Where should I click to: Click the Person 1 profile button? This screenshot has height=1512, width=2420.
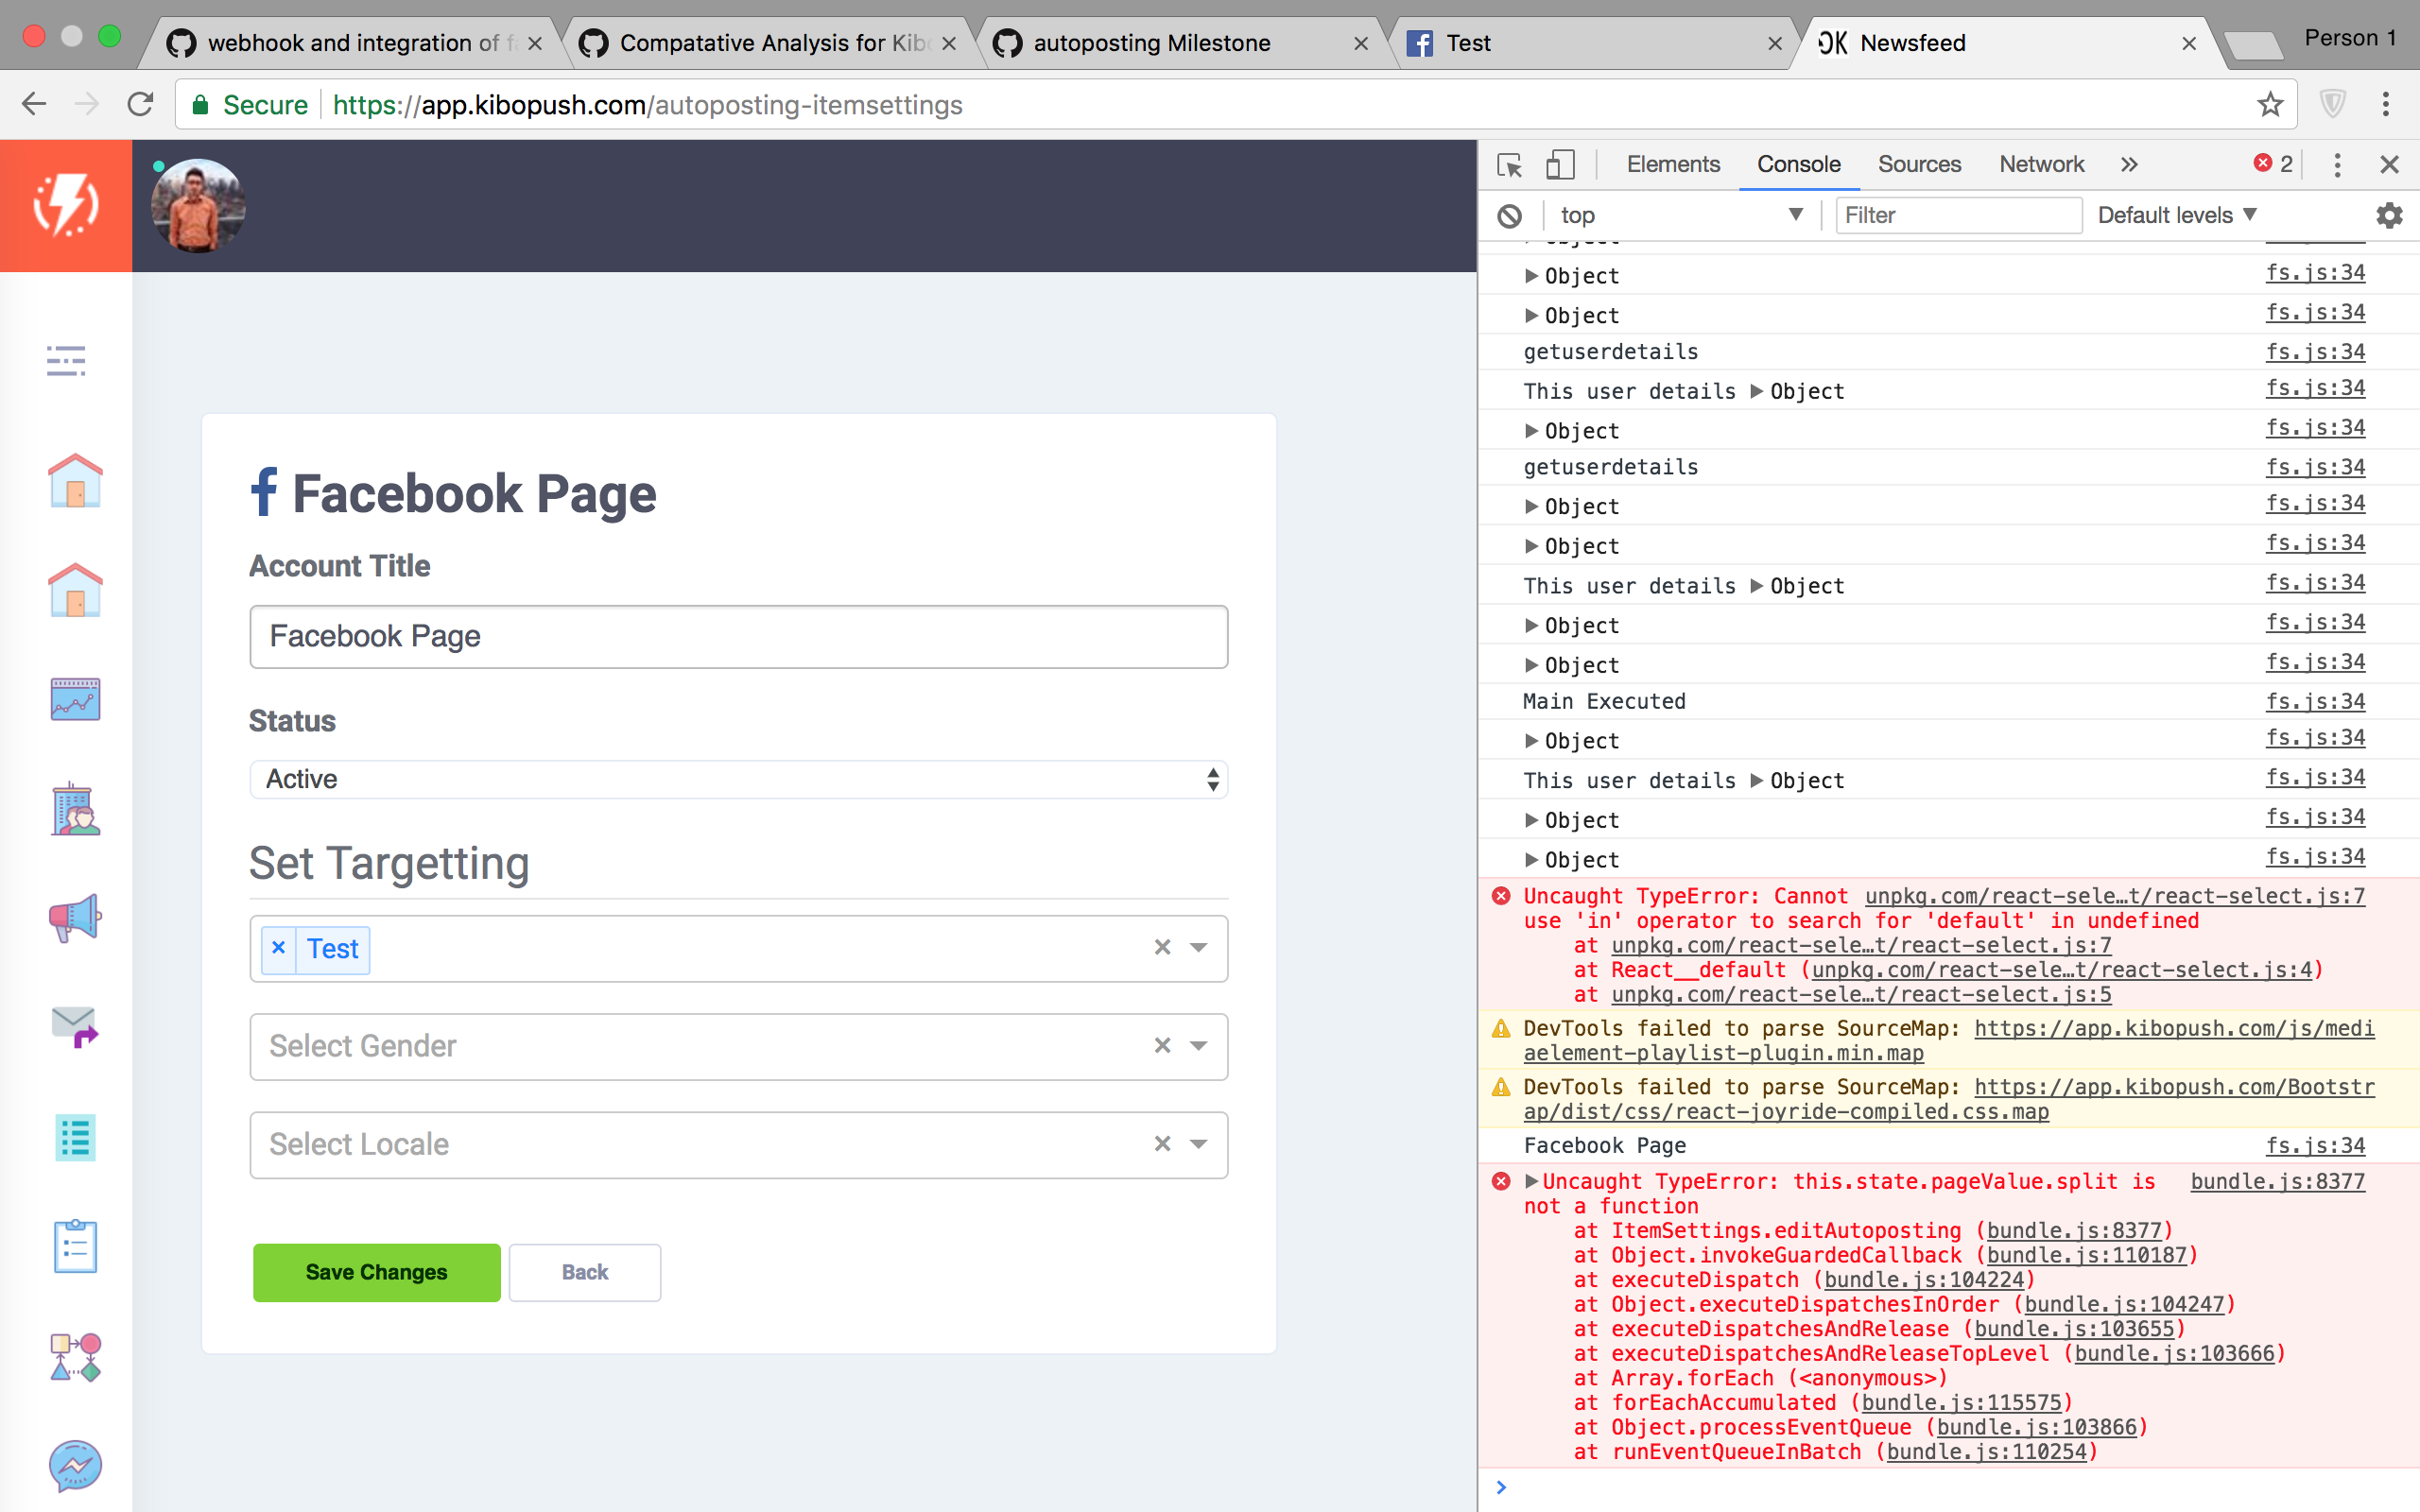click(2349, 38)
